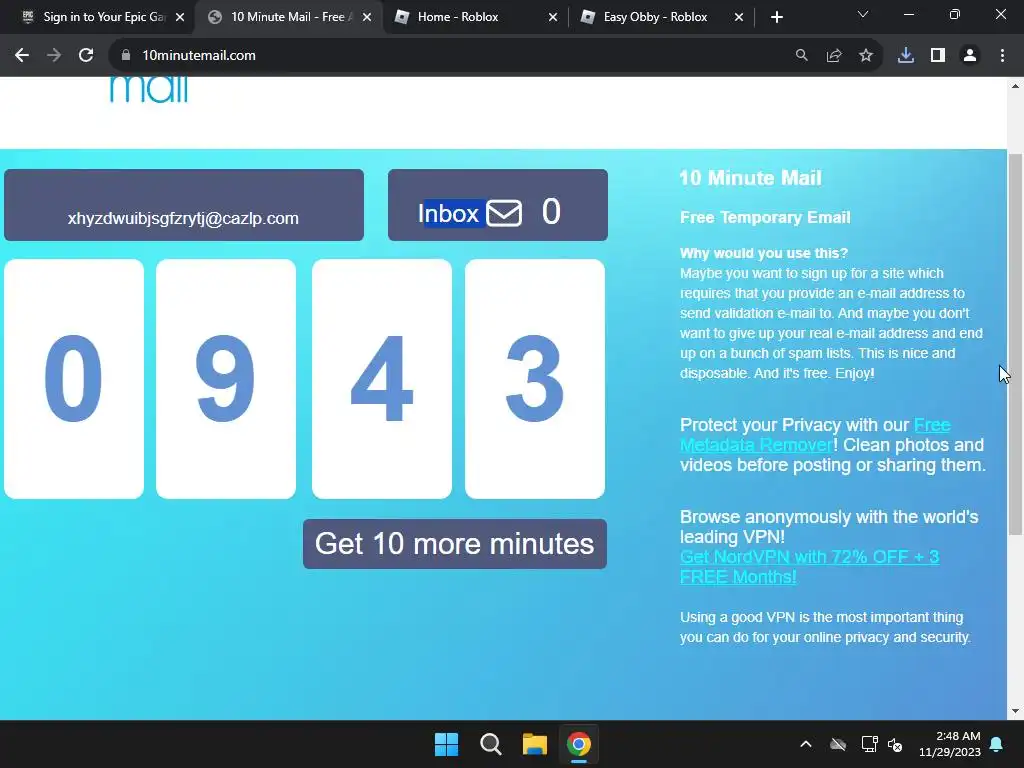The height and width of the screenshot is (768, 1024).
Task: Click the temporary email address box
Action: pyautogui.click(x=184, y=205)
